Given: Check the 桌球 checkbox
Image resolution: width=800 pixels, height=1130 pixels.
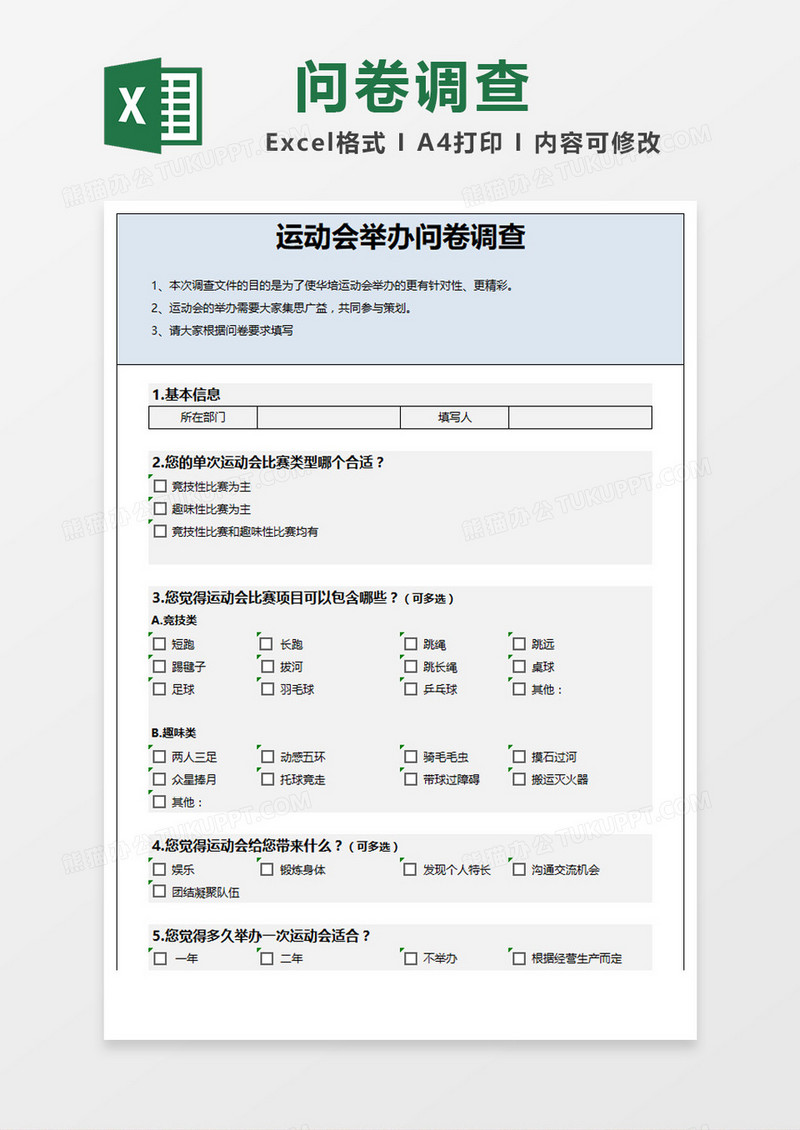Looking at the screenshot, I should coord(518,667).
